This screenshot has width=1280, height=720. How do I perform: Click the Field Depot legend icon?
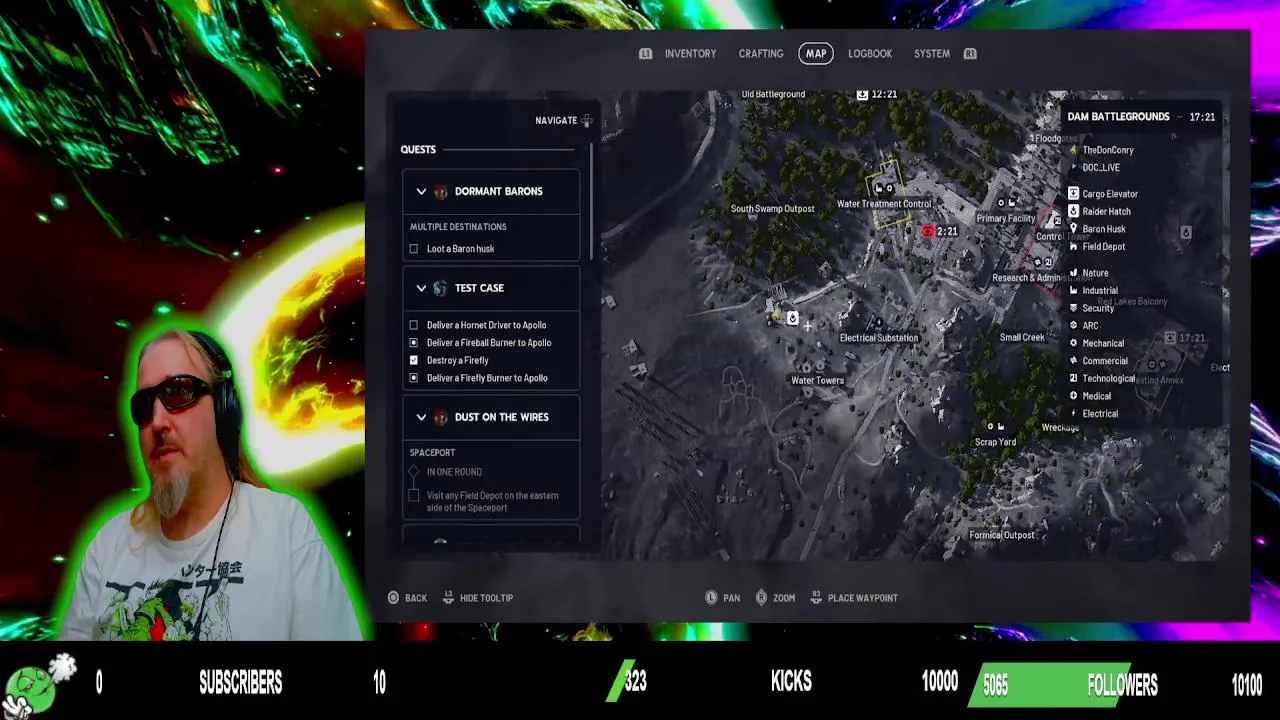[1073, 247]
